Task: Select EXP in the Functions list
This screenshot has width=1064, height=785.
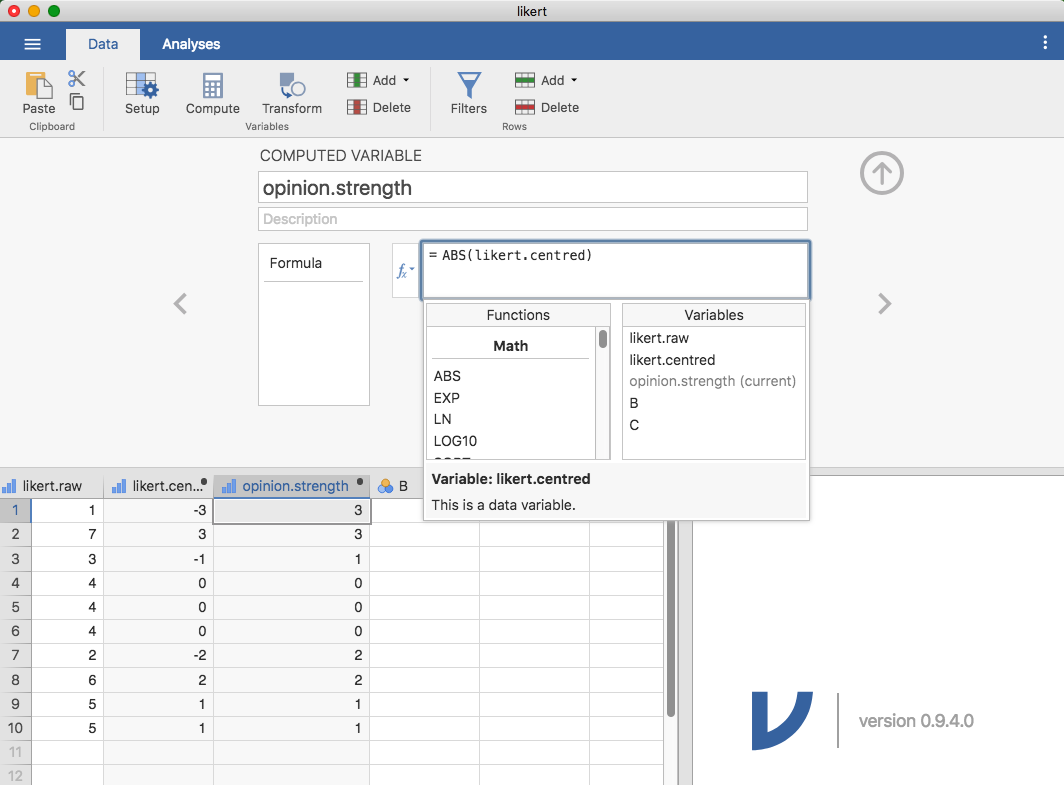Action: tap(446, 398)
